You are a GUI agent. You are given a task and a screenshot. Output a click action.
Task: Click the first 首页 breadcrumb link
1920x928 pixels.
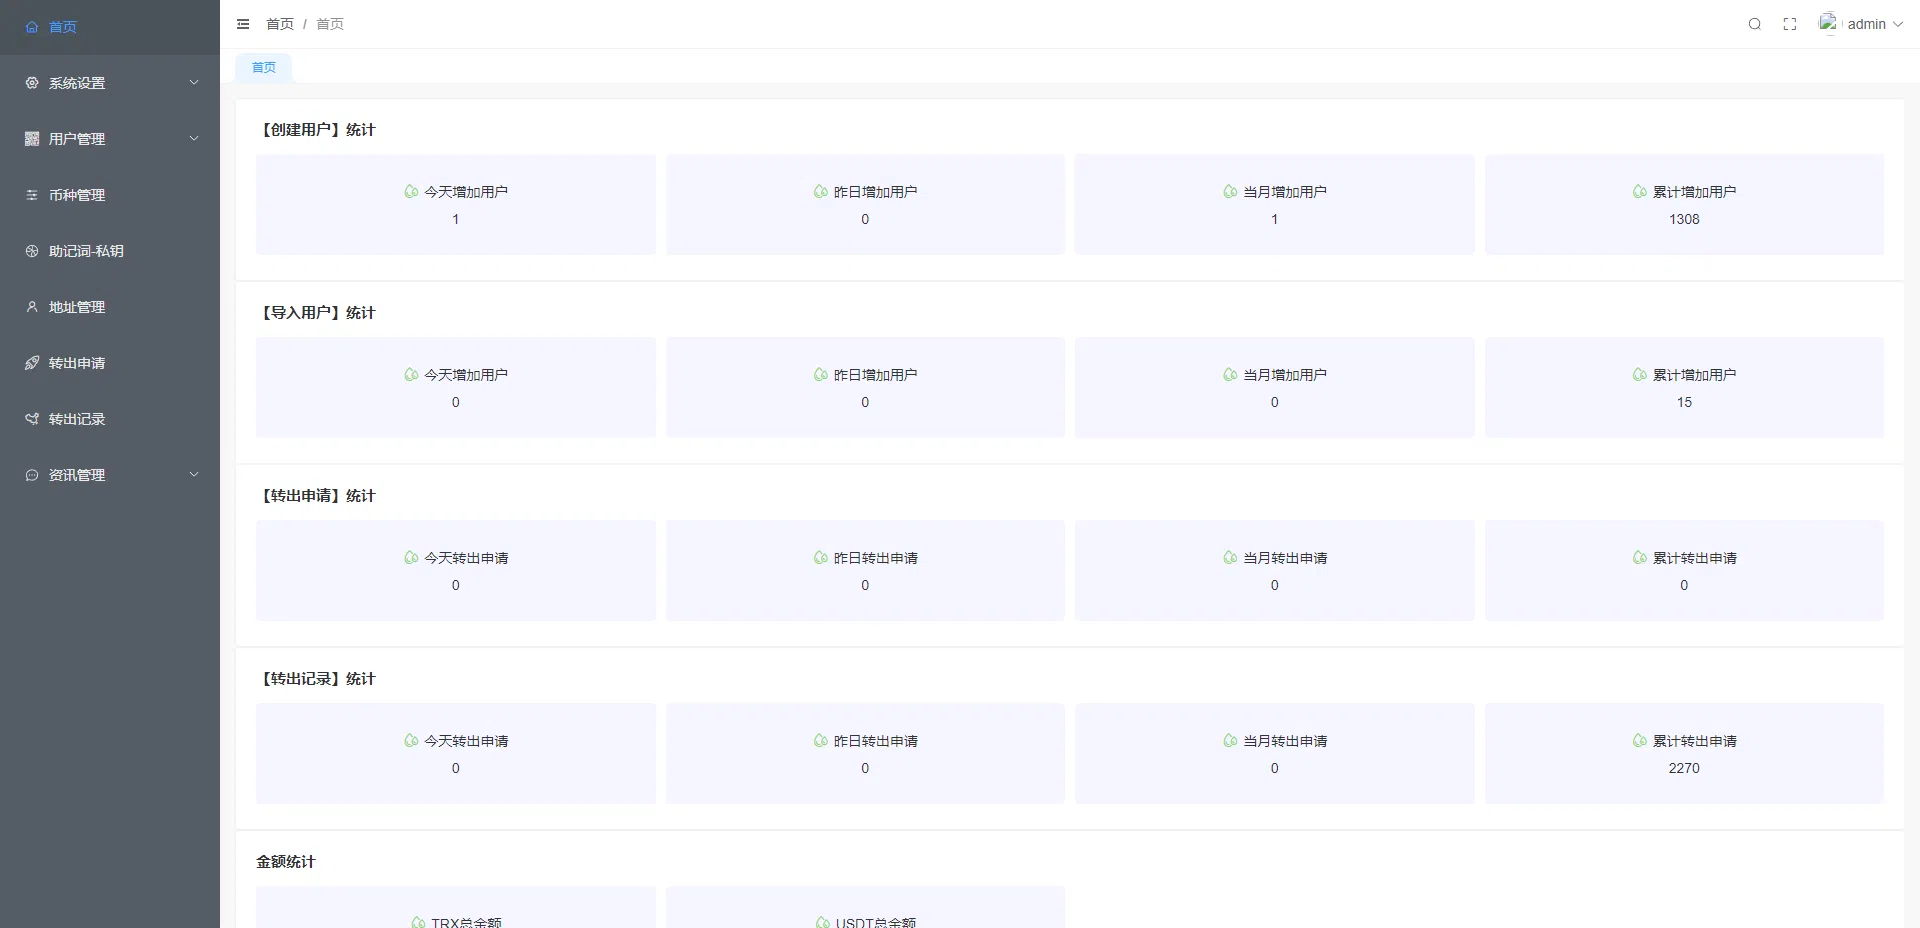(x=280, y=24)
